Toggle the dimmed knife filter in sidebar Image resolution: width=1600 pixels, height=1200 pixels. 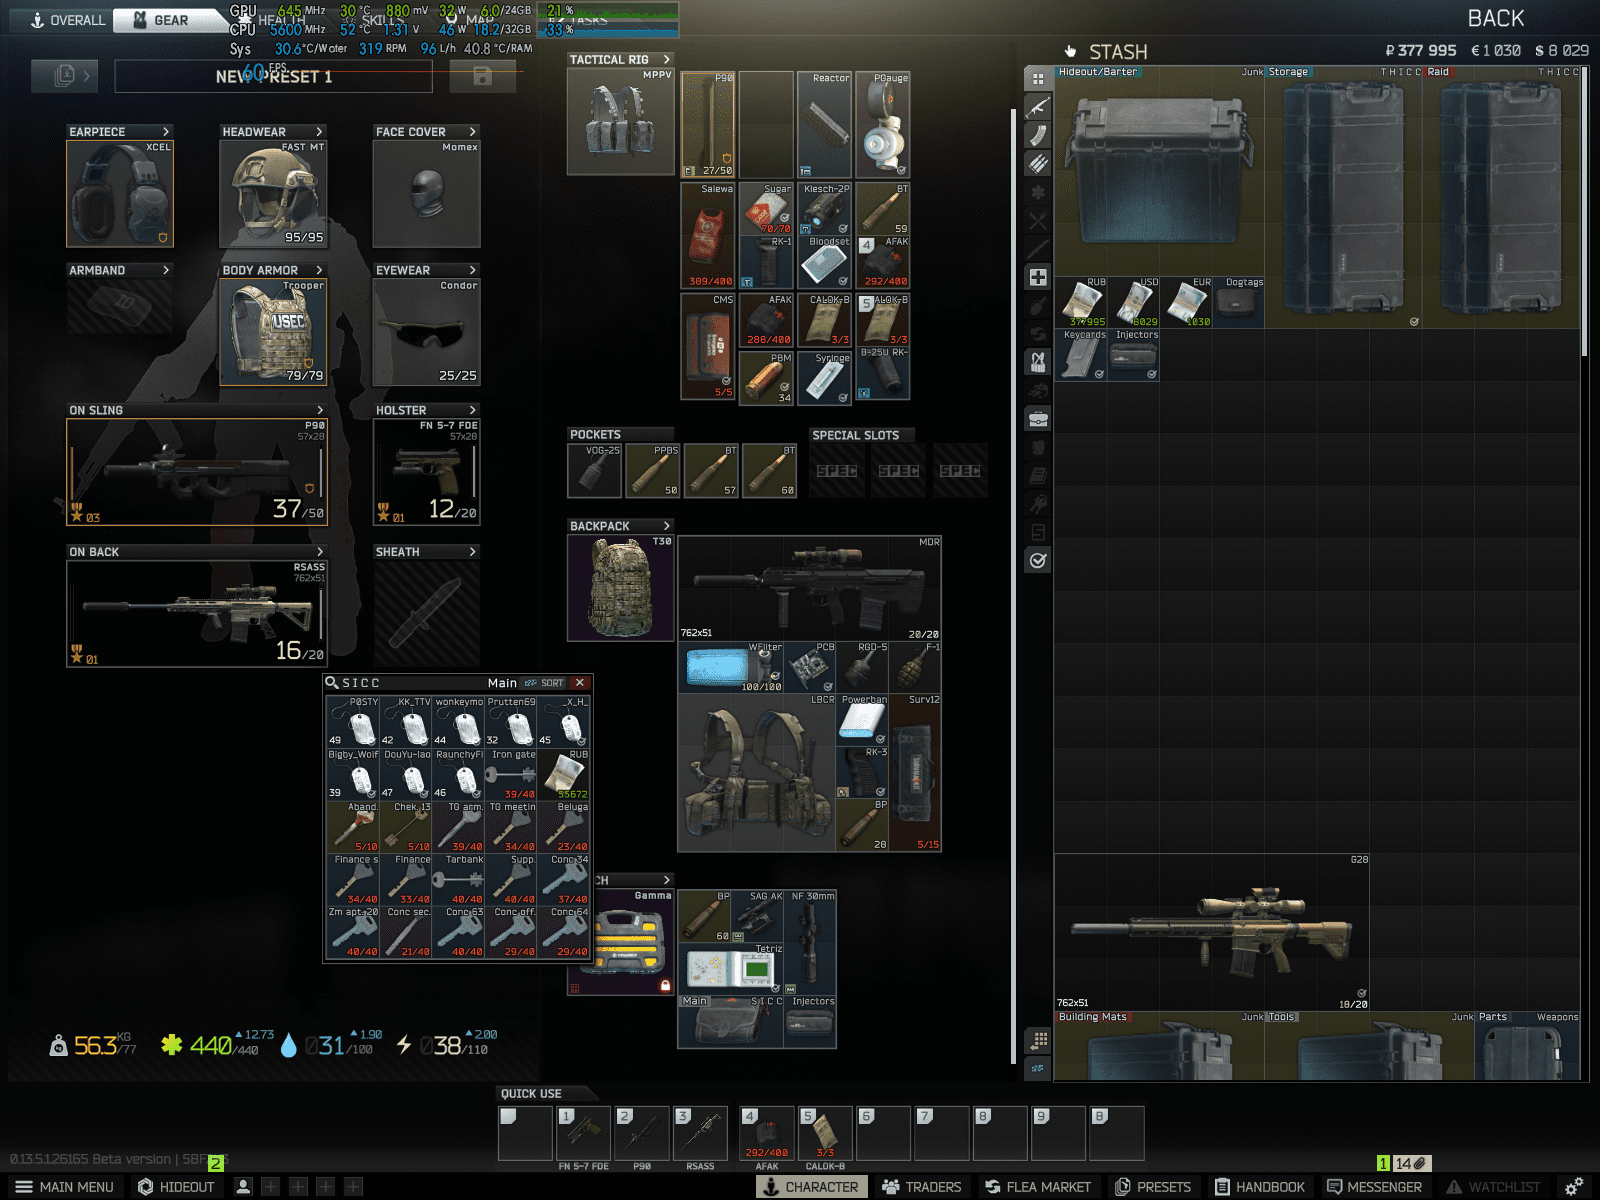coord(1038,248)
